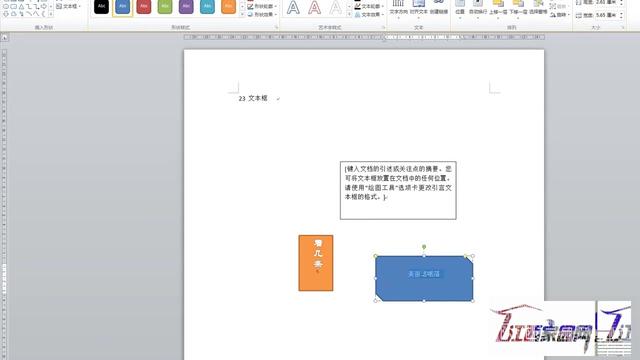This screenshot has height=360, width=640.
Task: Click the 创建链接 create link button
Action: [x=439, y=7]
